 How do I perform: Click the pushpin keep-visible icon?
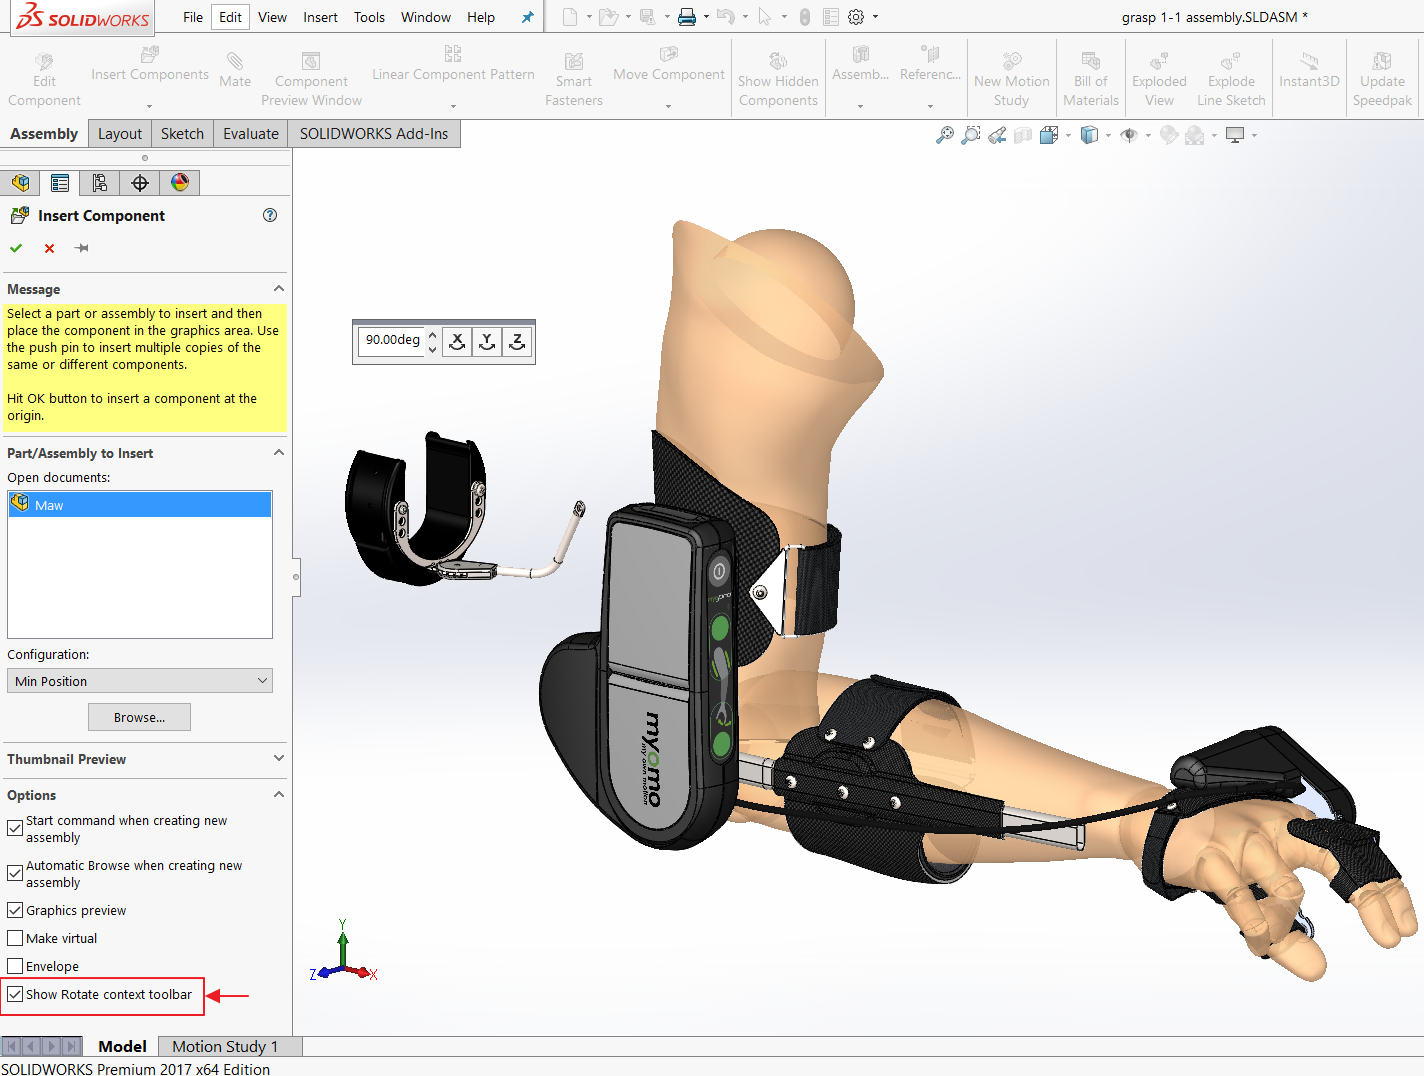pyautogui.click(x=82, y=248)
